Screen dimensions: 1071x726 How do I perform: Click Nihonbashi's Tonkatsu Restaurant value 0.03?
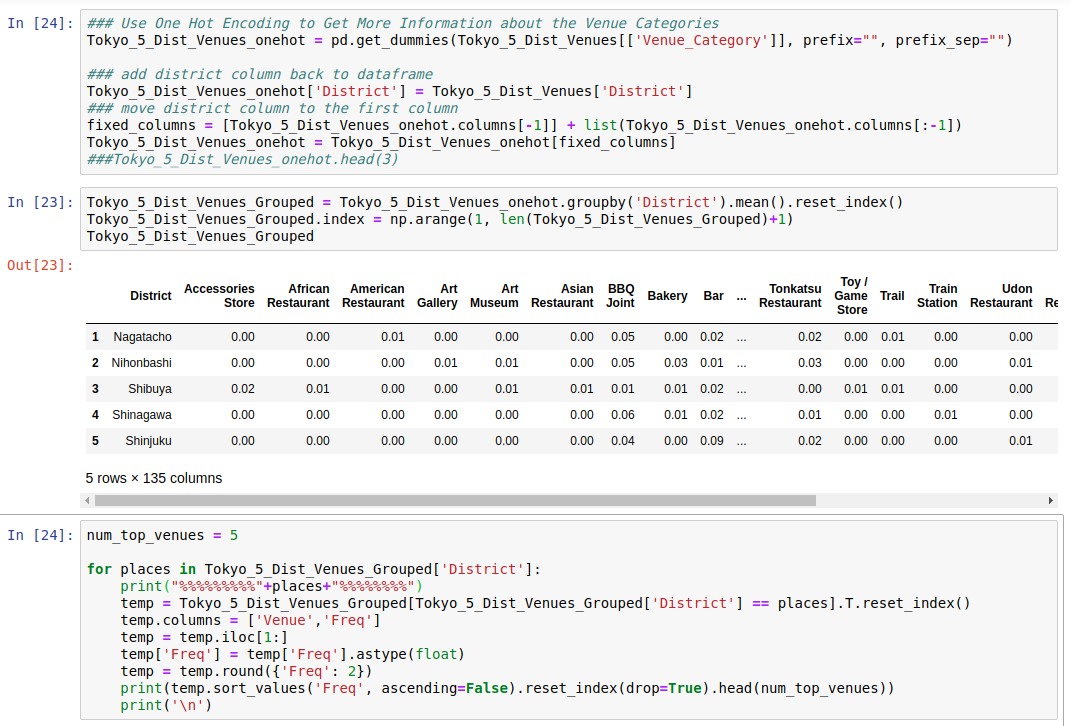[x=809, y=363]
